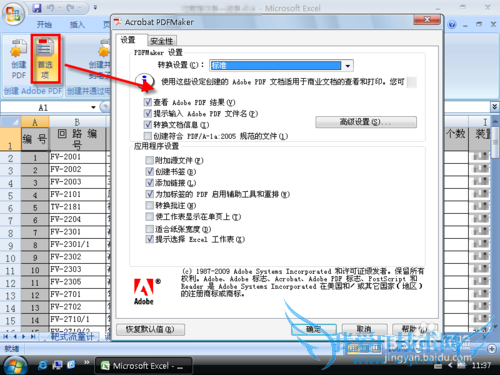Click the Save icon in quick access toolbar

(37, 8)
